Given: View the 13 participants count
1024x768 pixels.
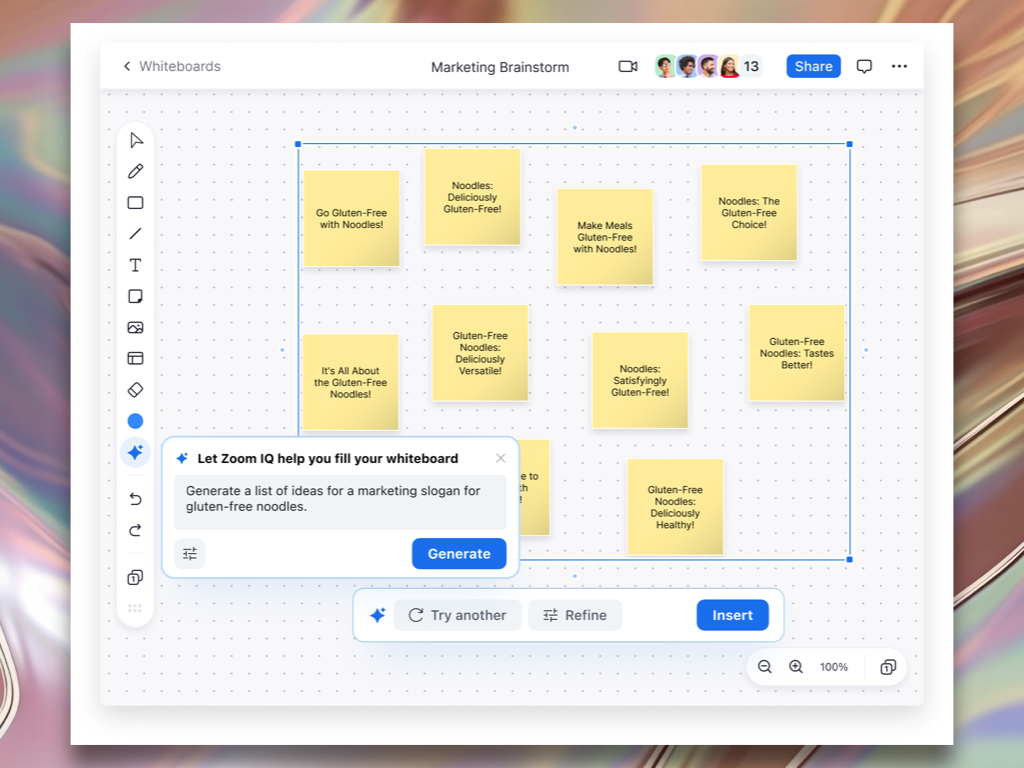Looking at the screenshot, I should 751,66.
